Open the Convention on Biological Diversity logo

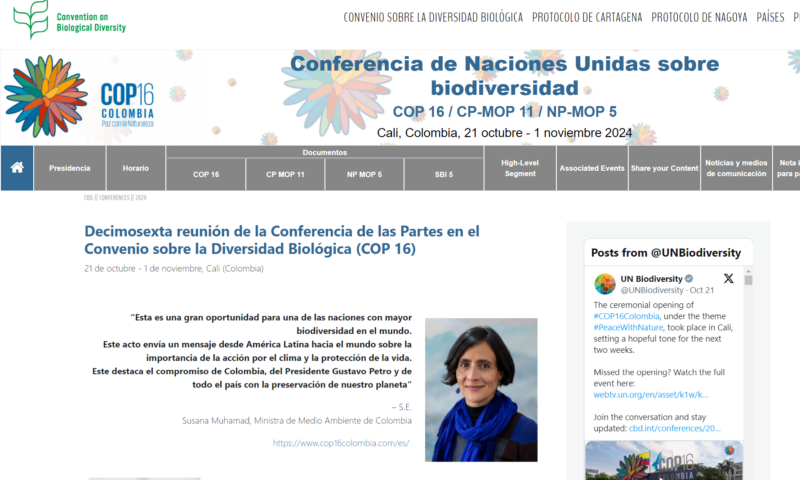point(69,20)
